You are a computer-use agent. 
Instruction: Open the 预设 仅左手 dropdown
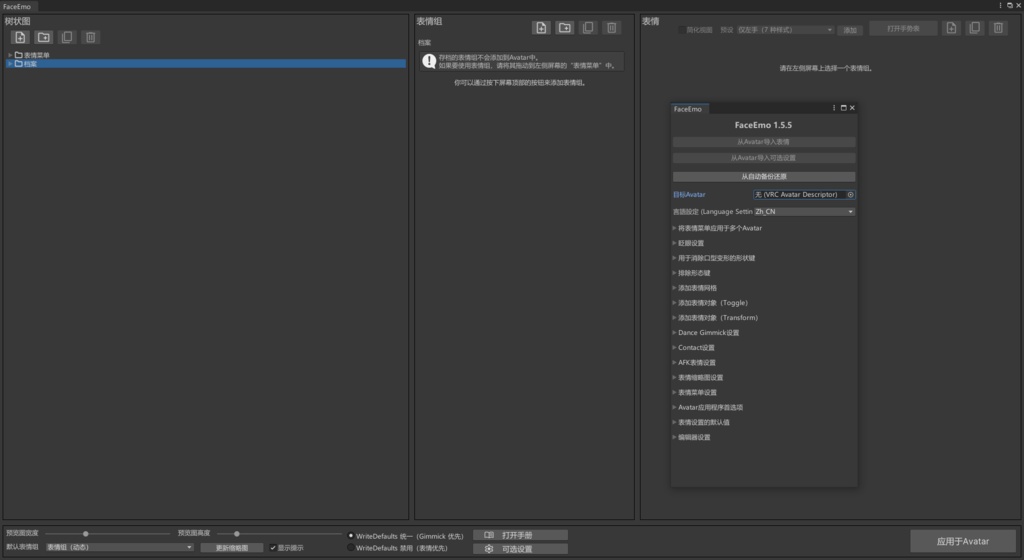[785, 30]
